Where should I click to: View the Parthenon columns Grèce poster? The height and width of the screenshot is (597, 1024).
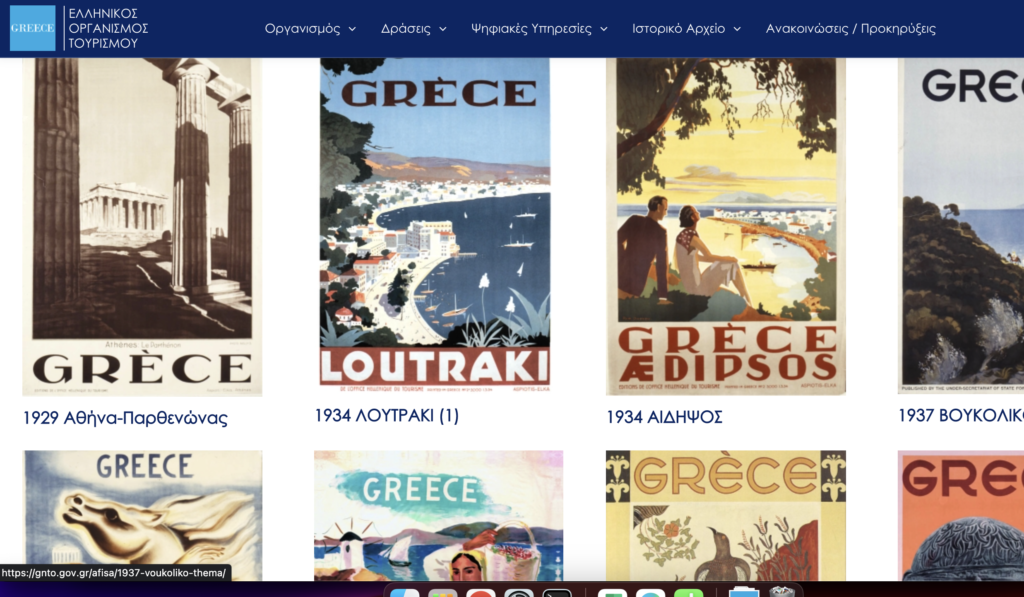(x=141, y=225)
